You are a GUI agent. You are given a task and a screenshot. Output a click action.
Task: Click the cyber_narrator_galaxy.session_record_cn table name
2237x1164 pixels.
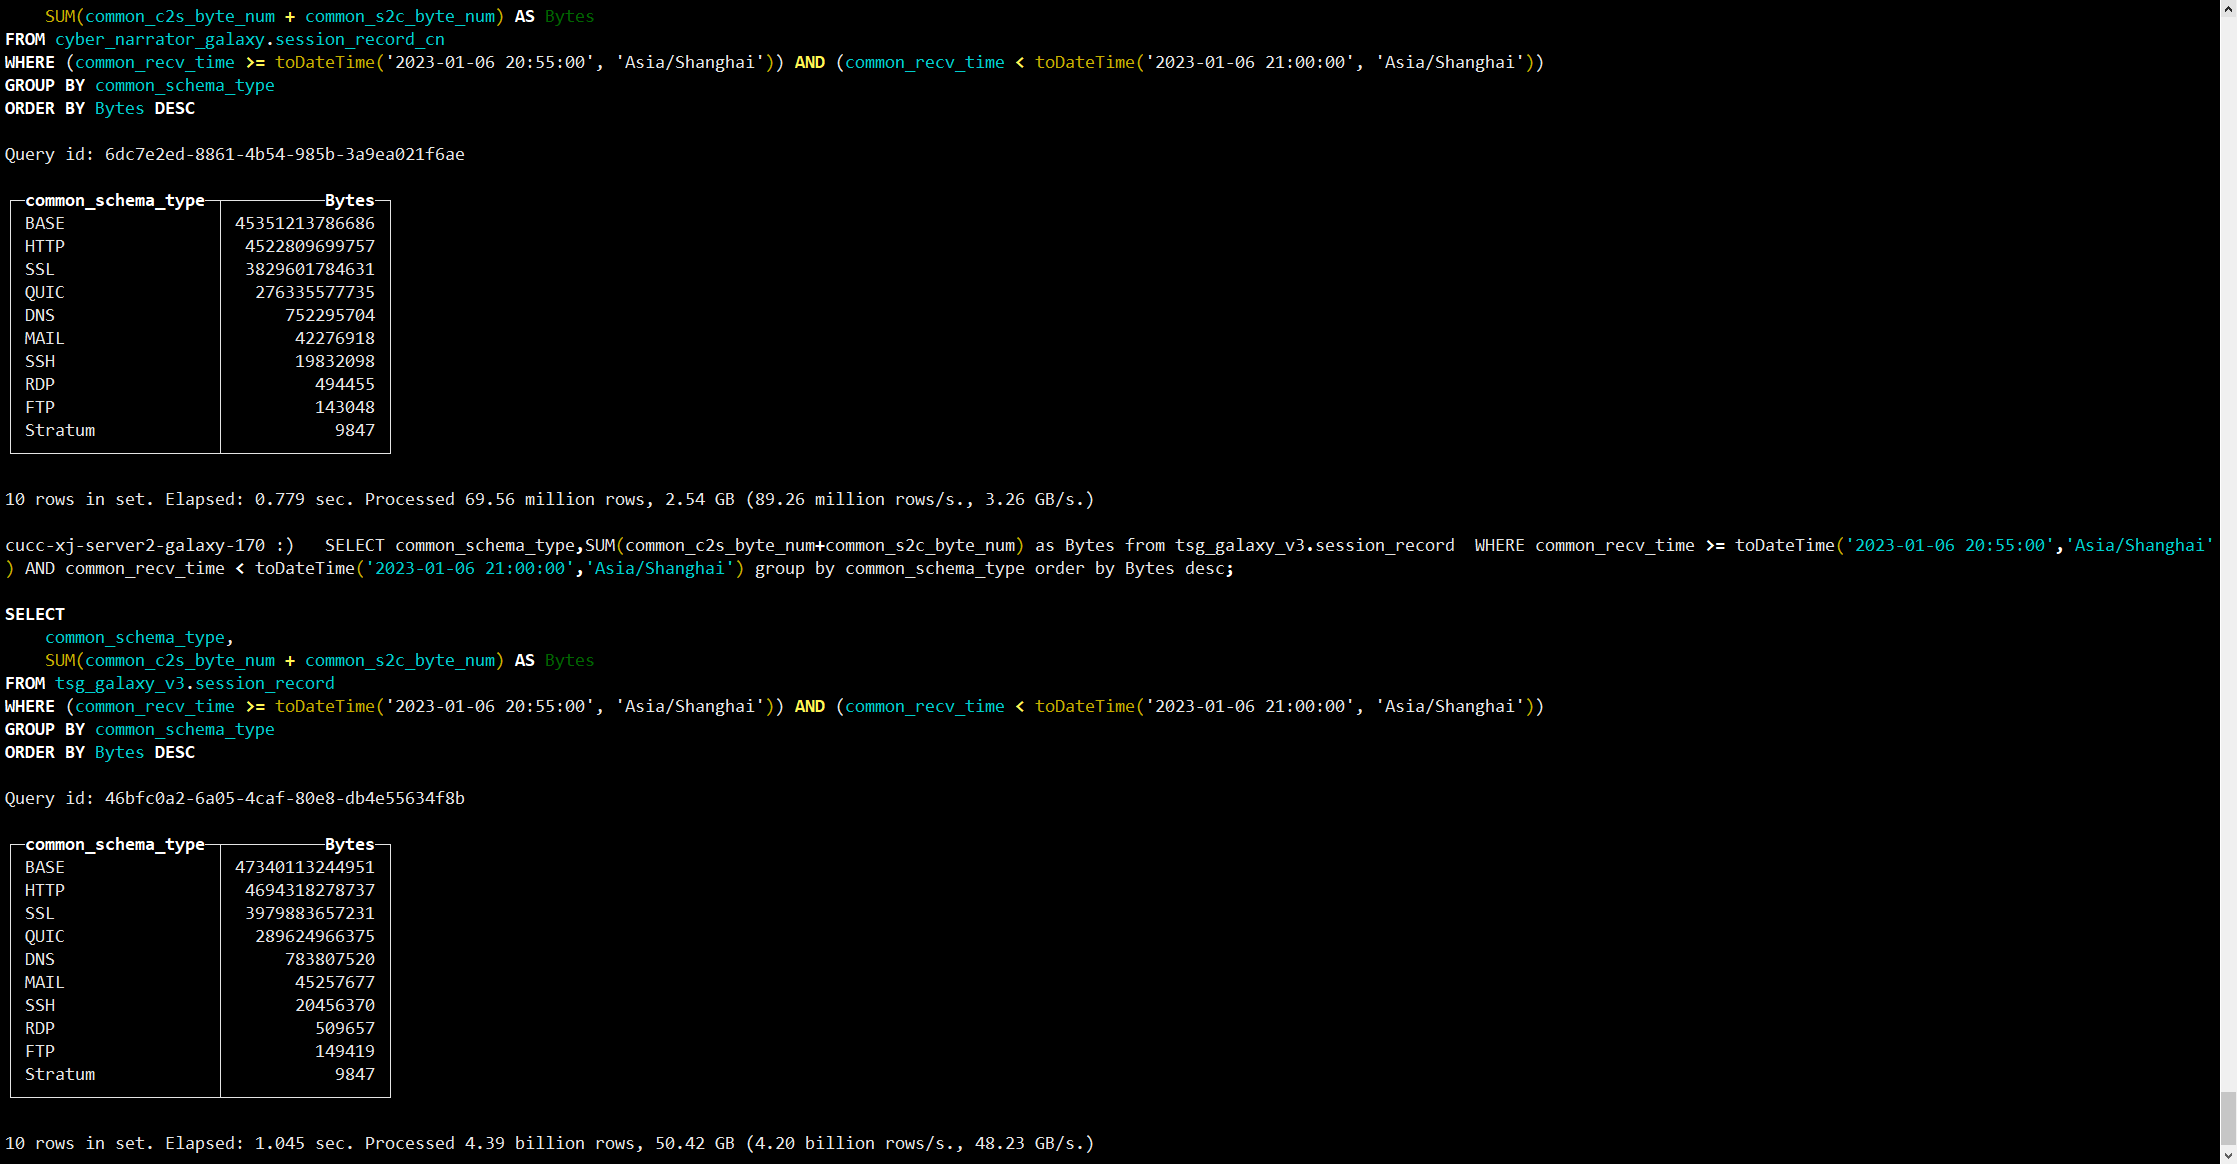tap(249, 39)
